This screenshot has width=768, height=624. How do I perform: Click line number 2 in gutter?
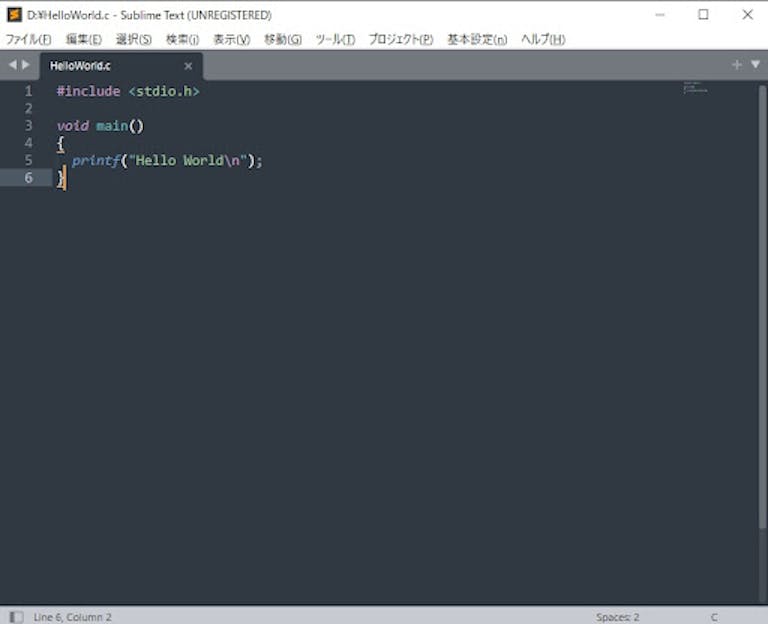coord(28,108)
